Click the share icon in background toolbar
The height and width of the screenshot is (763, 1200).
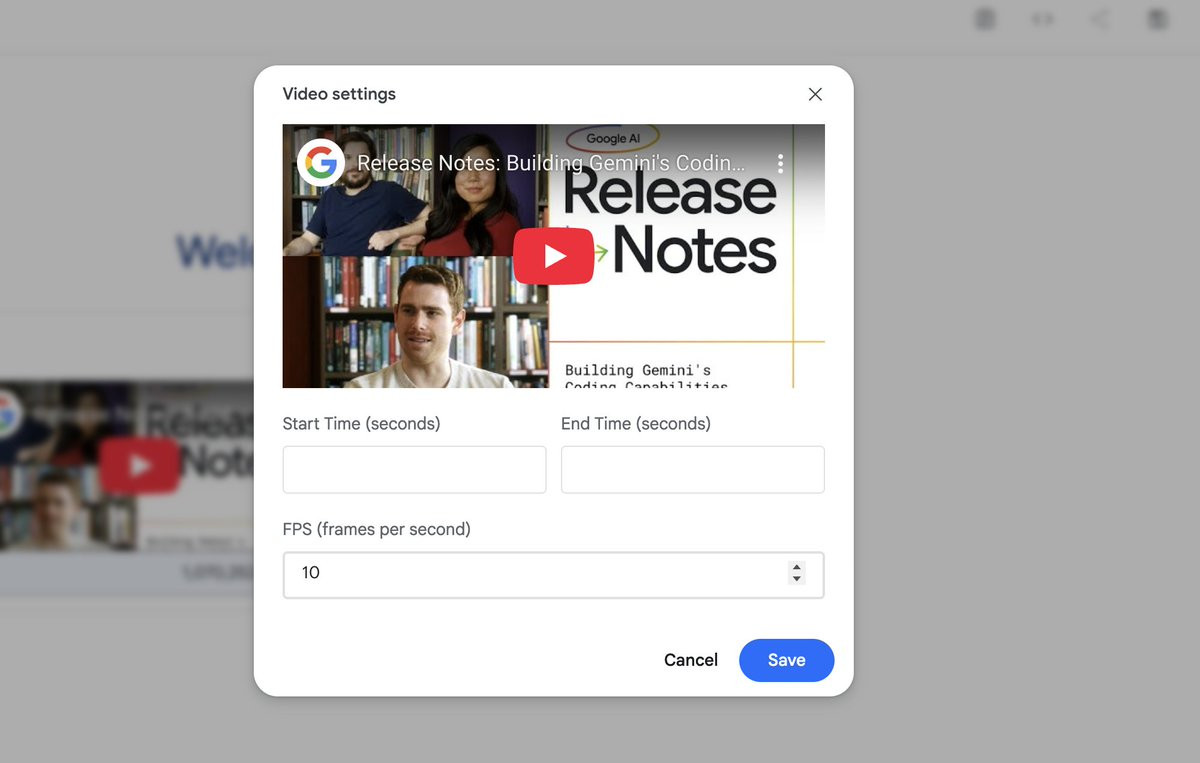coord(1100,19)
